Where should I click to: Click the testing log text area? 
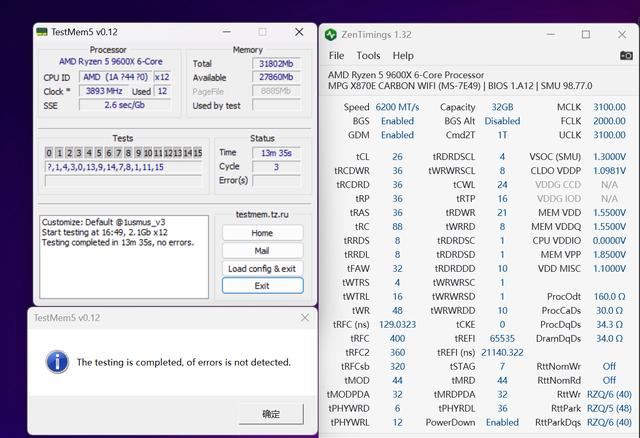coord(124,257)
